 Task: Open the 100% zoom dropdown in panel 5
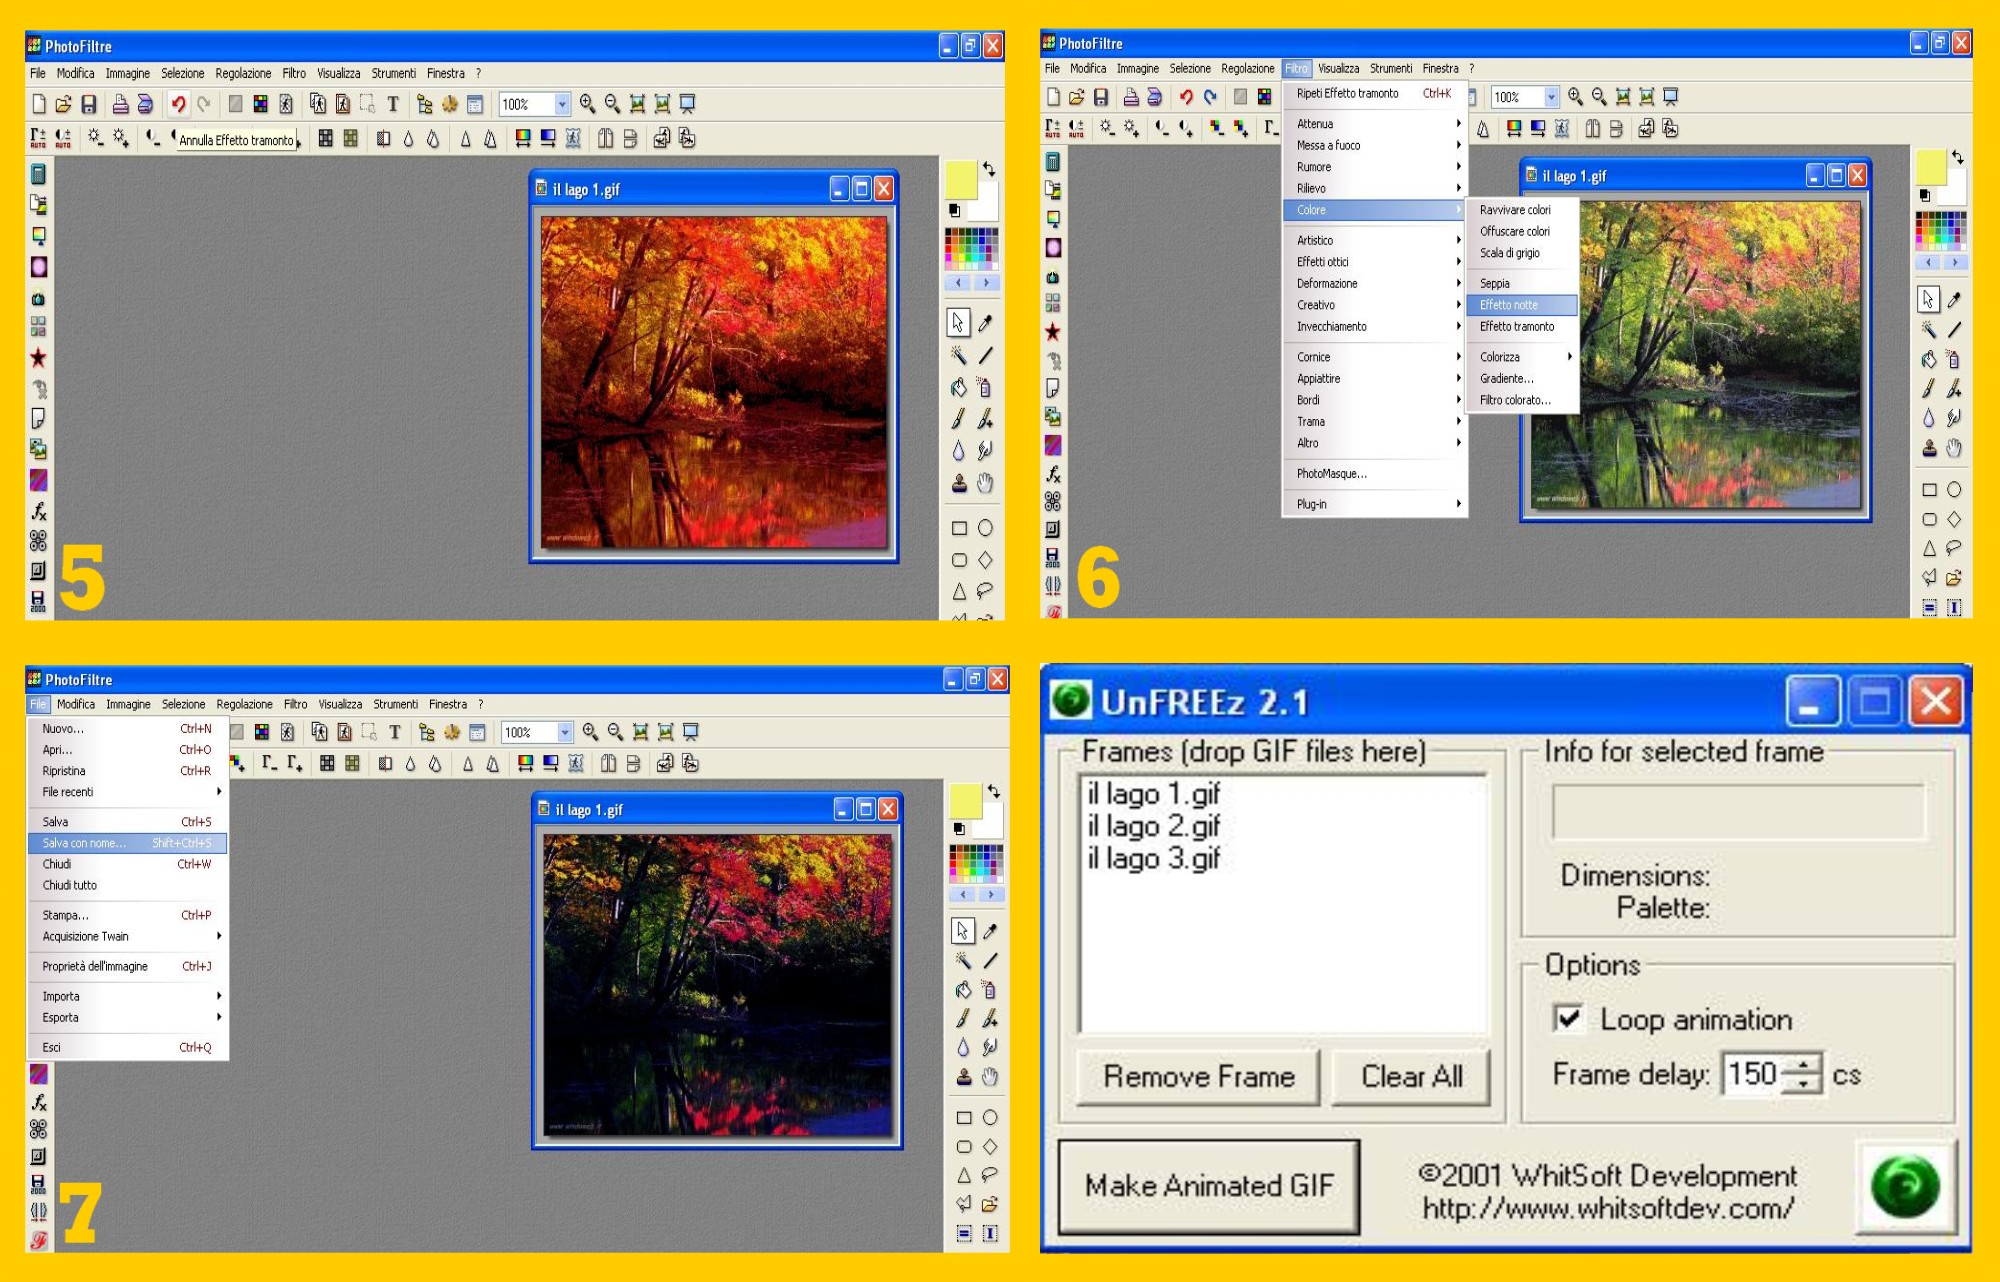[x=562, y=104]
